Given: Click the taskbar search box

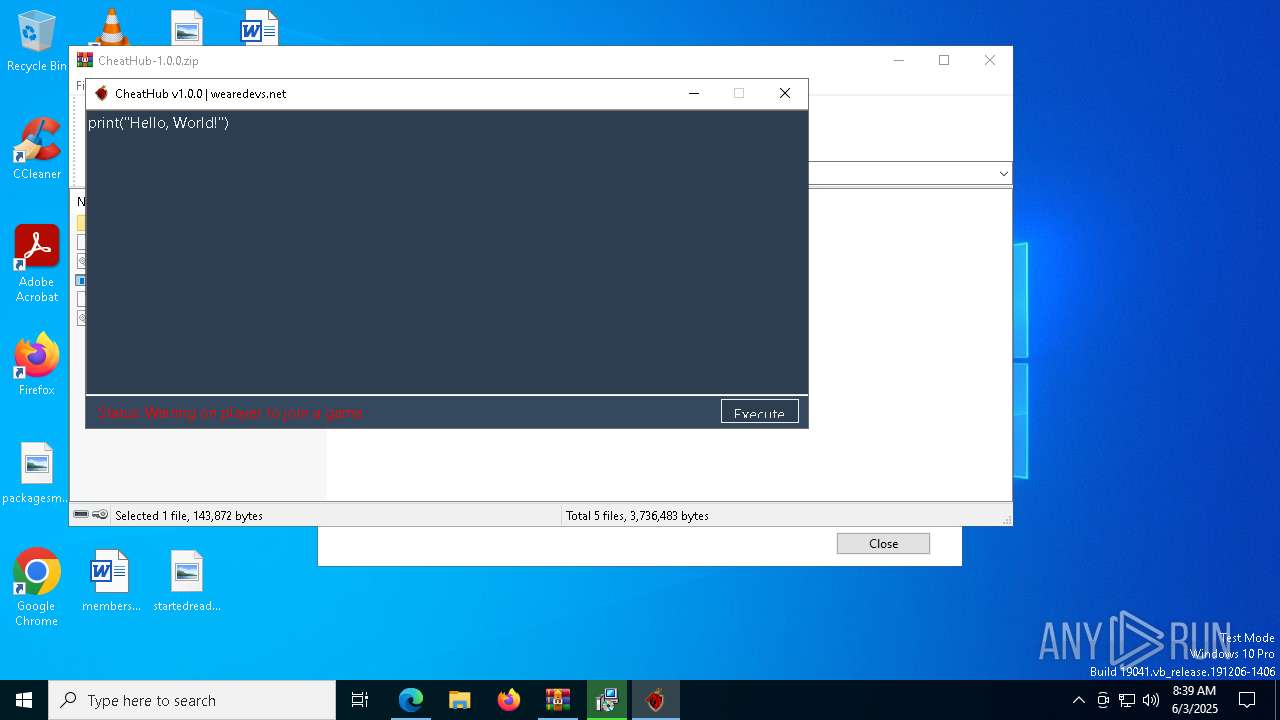Looking at the screenshot, I should point(192,700).
